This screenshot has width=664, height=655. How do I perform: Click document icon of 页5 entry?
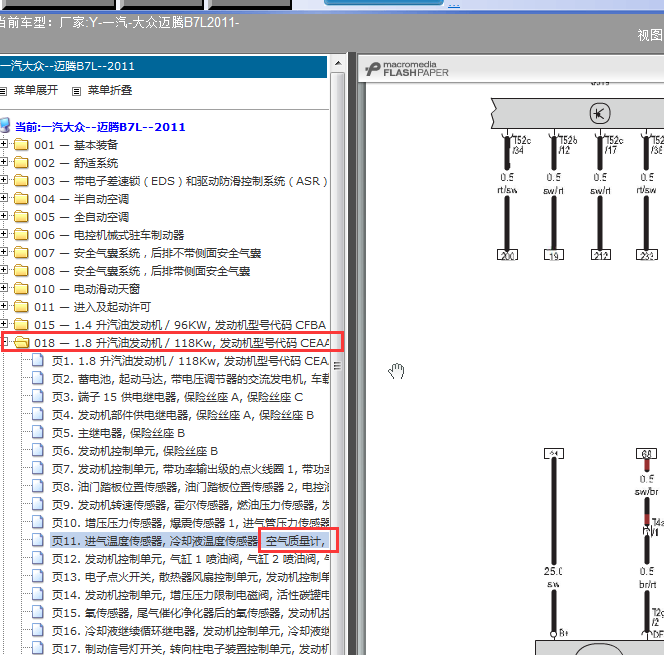click(38, 432)
